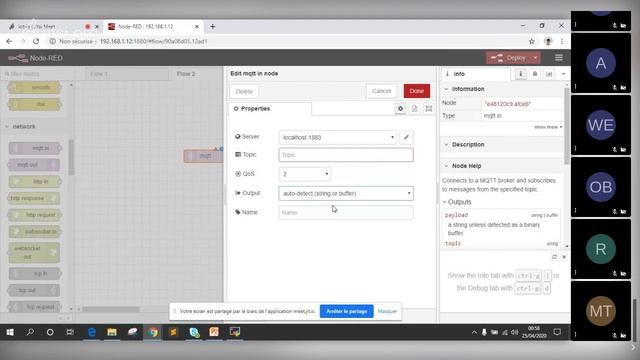Cancel the mqtt in node edit
Screen dimensions: 640x360
(381, 91)
